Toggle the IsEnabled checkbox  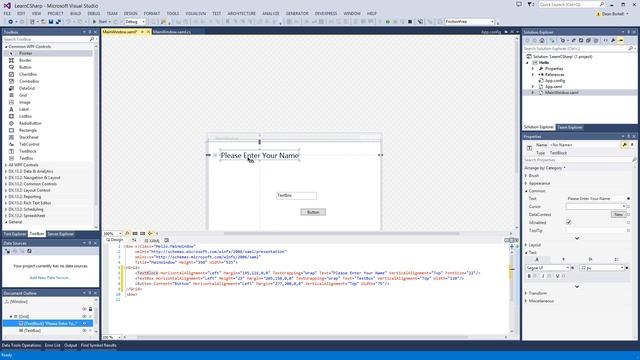[569, 222]
